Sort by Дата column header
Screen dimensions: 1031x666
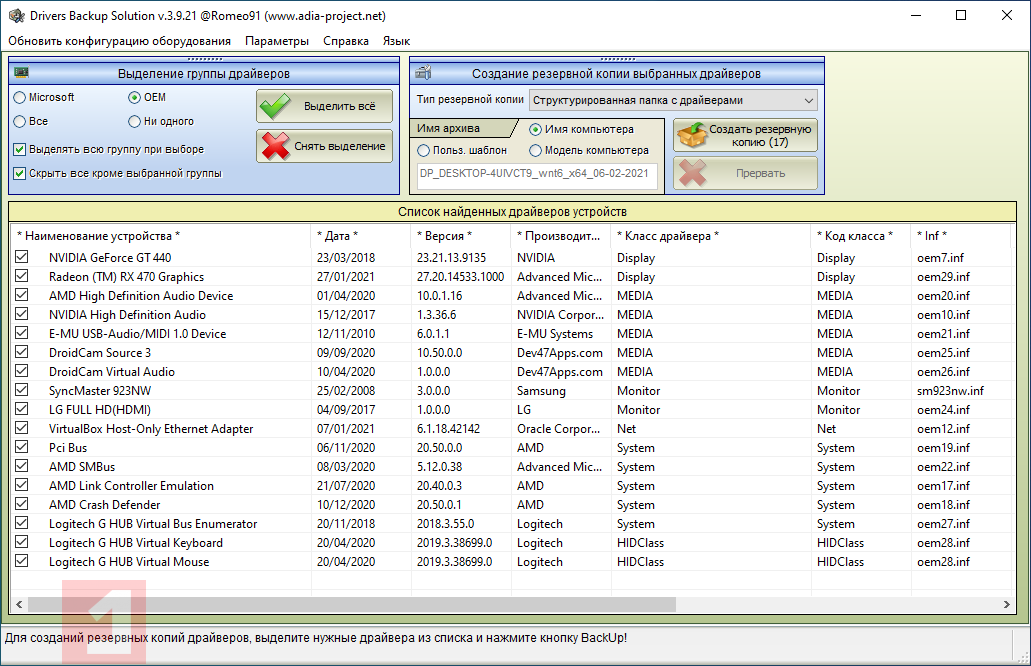coord(361,235)
